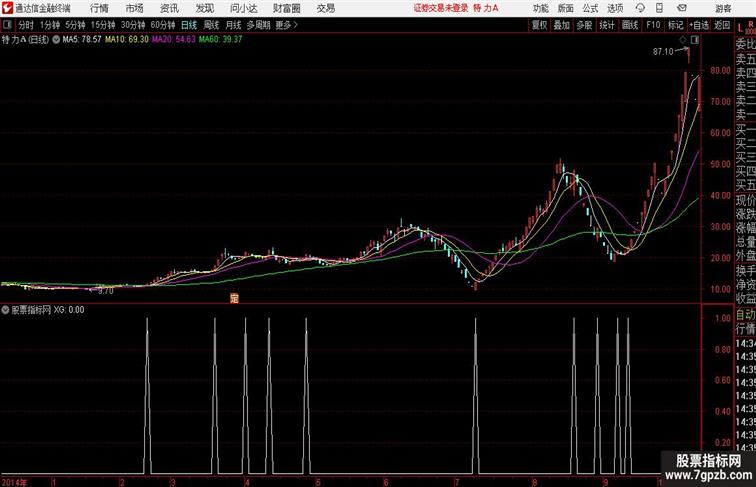Click the 叠加 overlay toolbar button
756x487 pixels.
tap(562, 25)
